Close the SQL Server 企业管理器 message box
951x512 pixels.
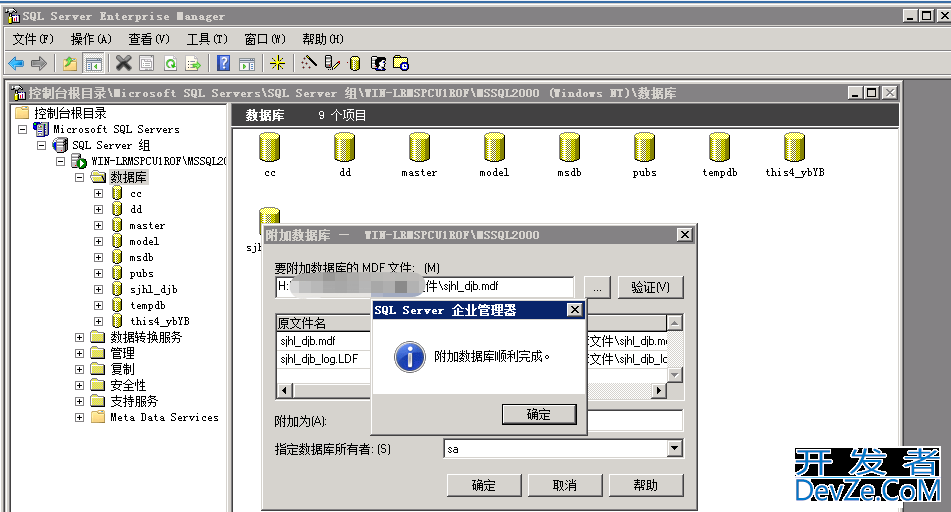(574, 310)
